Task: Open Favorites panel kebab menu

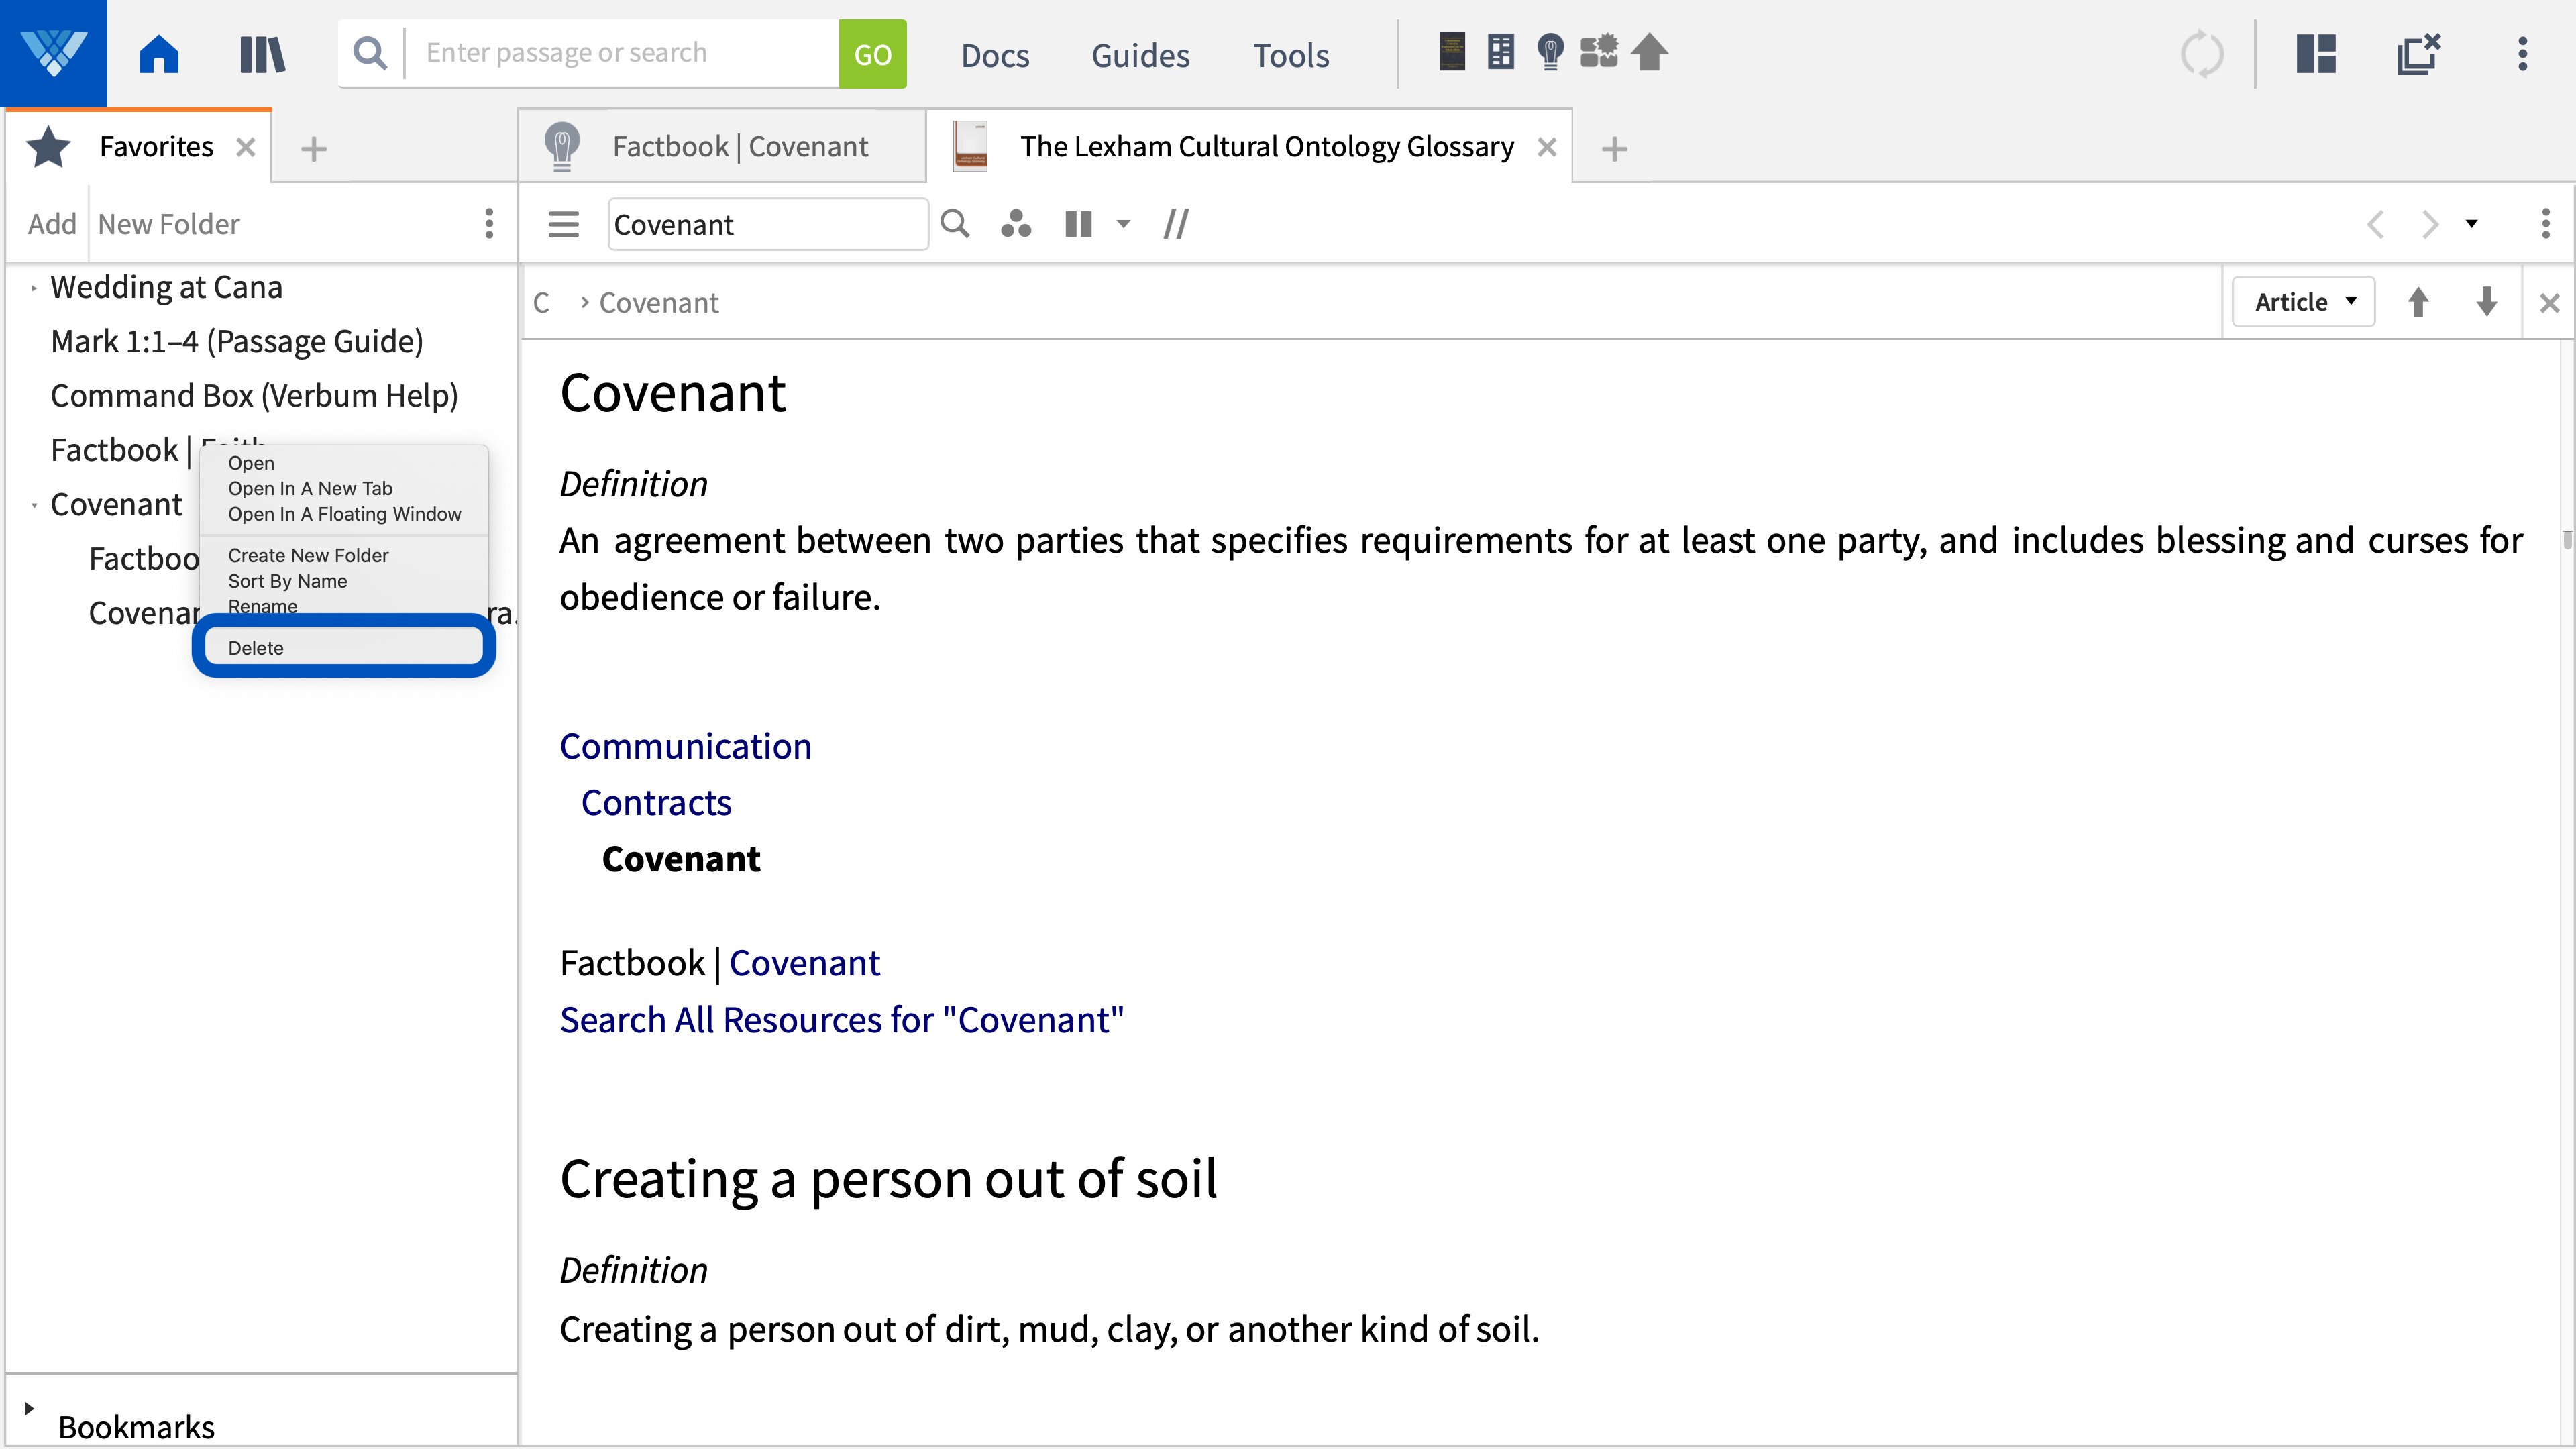Action: 489,223
